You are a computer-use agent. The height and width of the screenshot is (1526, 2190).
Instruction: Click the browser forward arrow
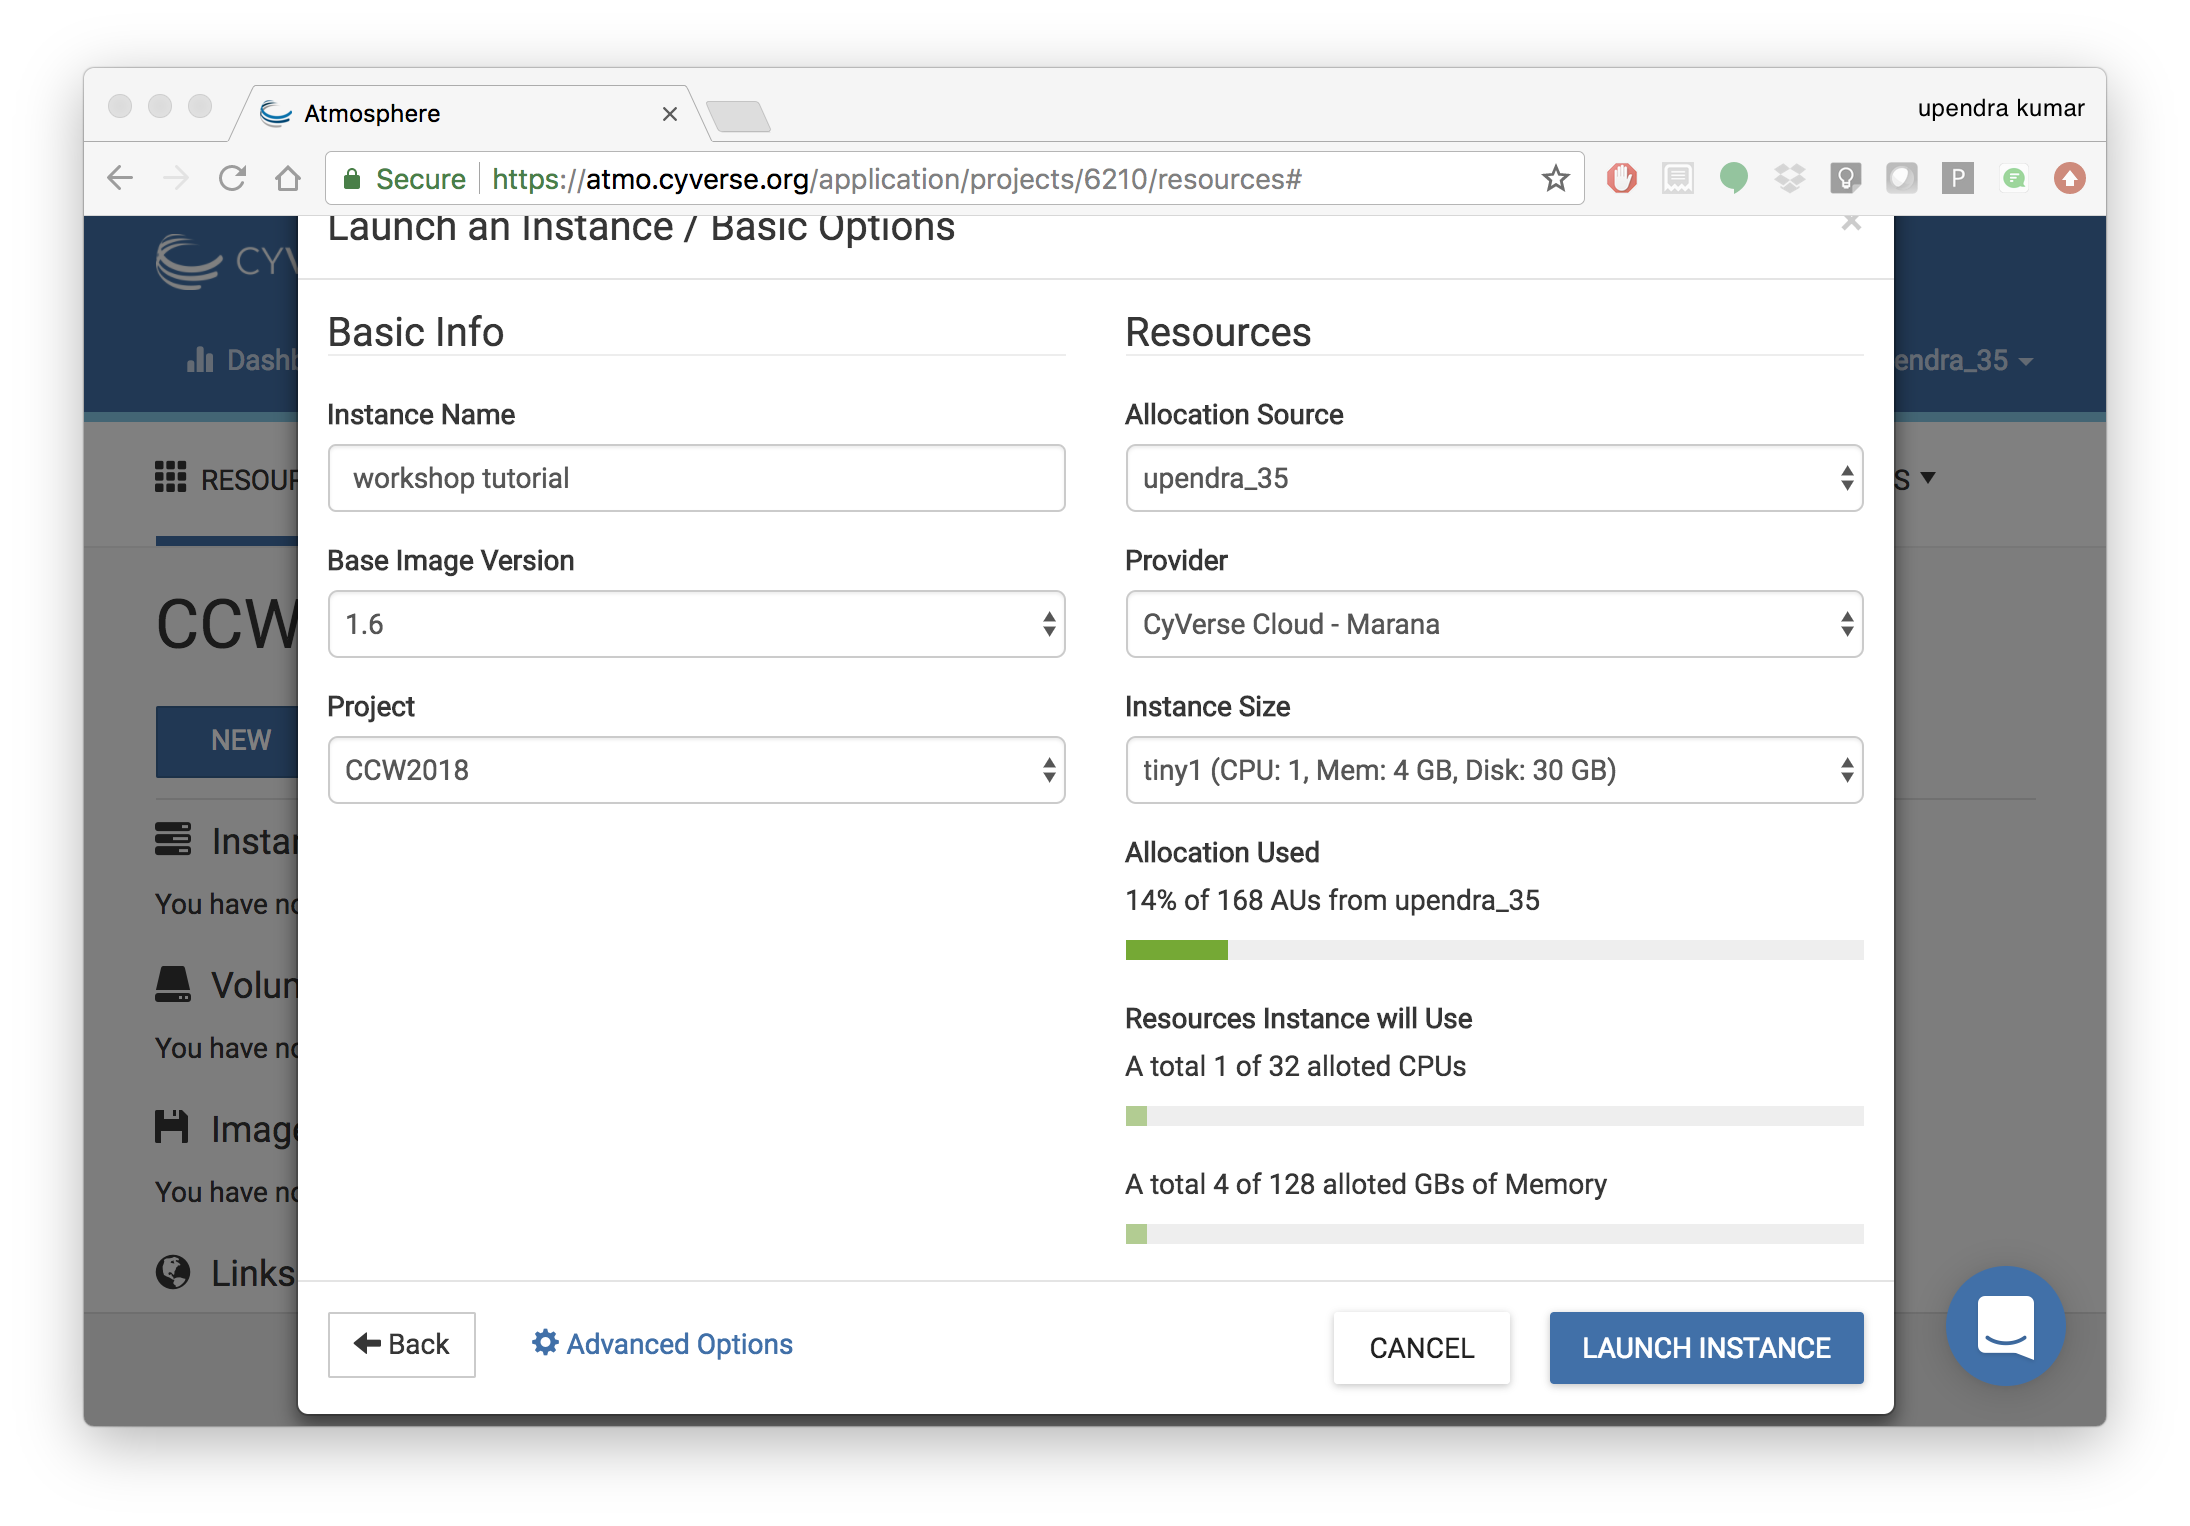[176, 179]
